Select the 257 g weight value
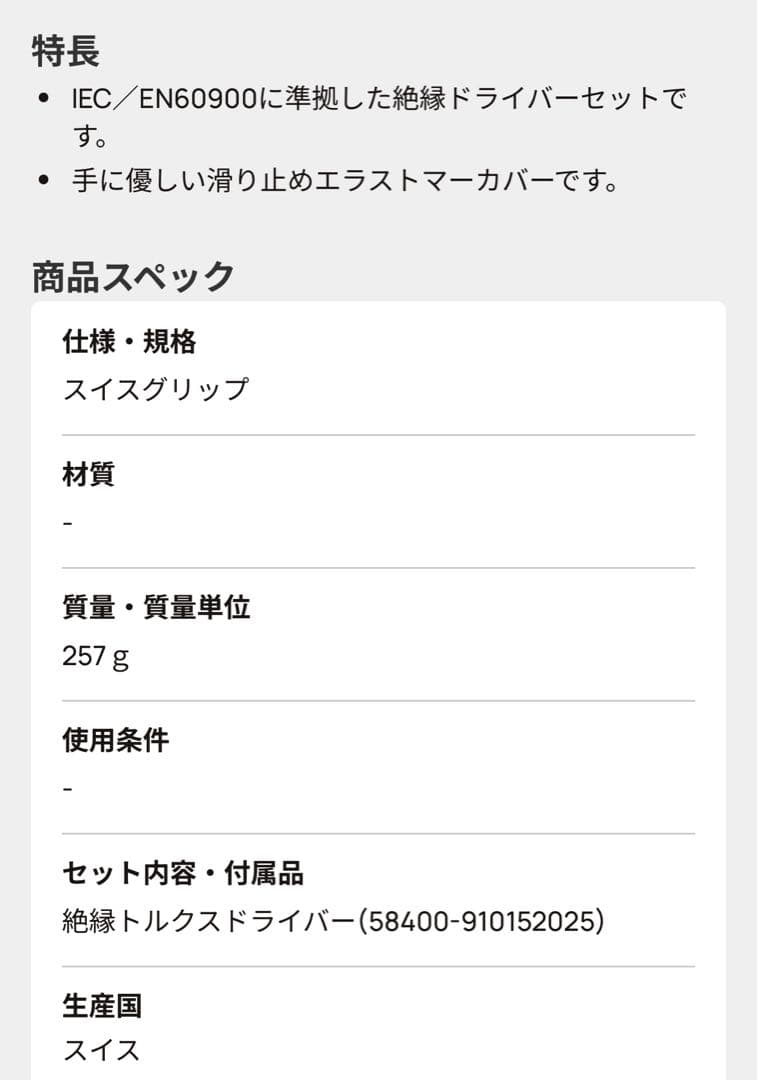Viewport: 758px width, 1080px height. (x=96, y=656)
